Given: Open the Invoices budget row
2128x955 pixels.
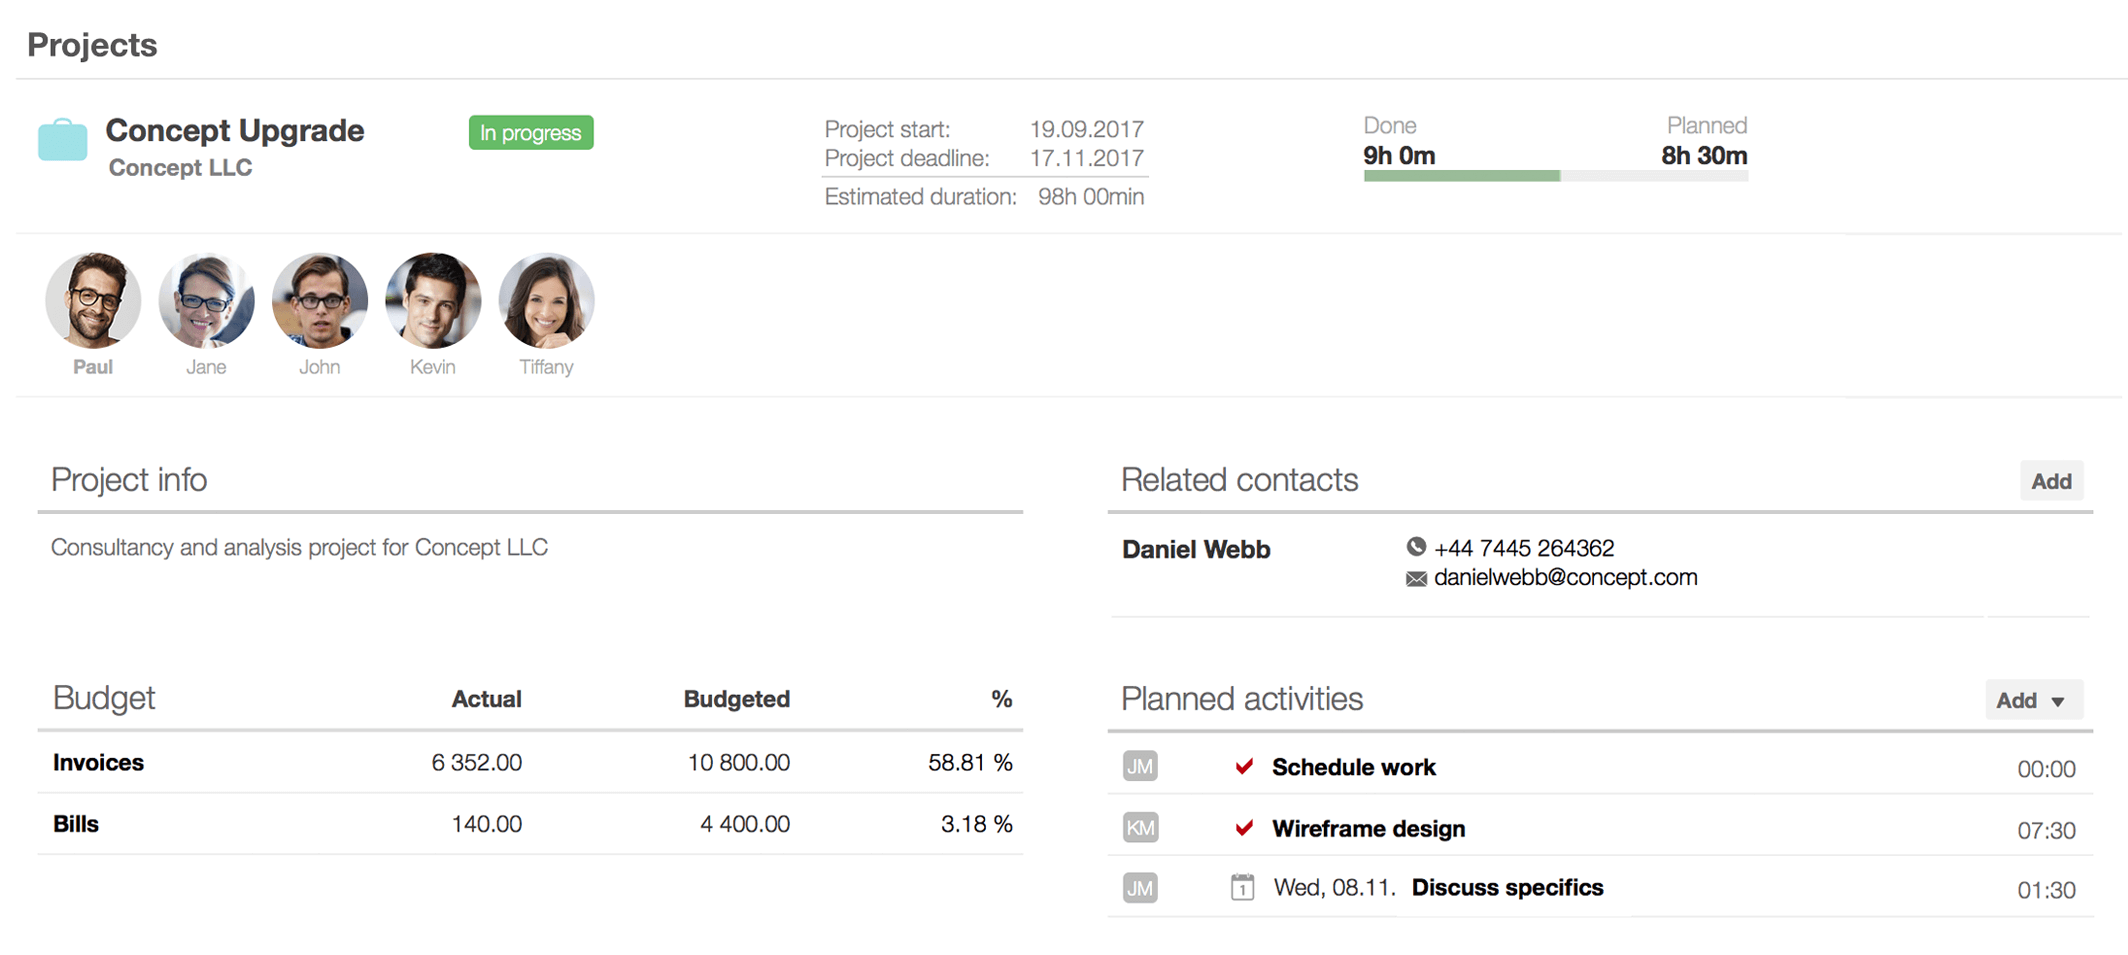Looking at the screenshot, I should [530, 762].
